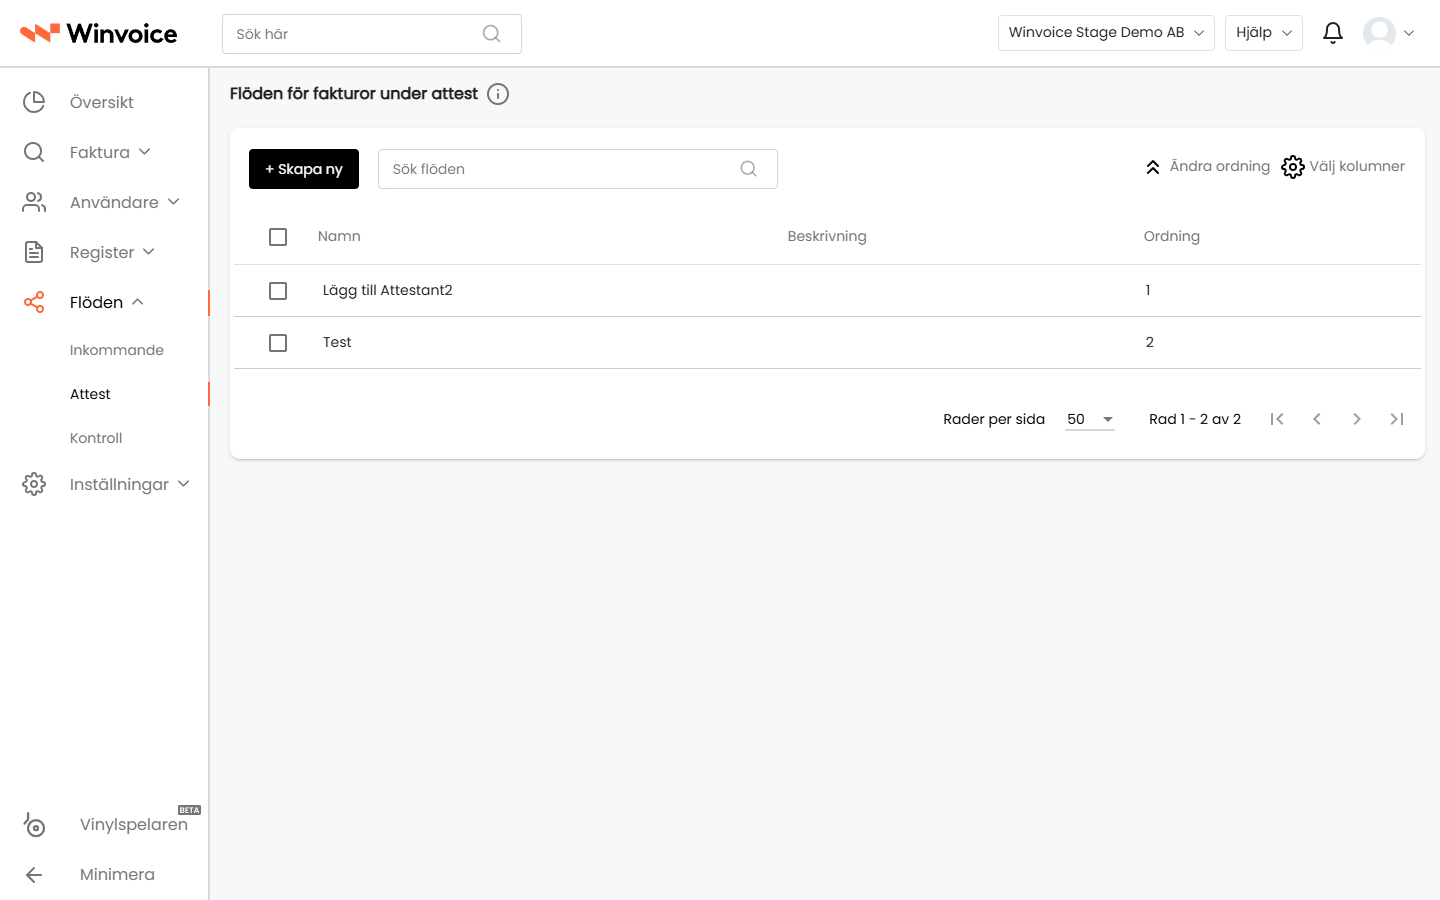Open the Inkommande submenu item
This screenshot has width=1440, height=900.
[x=117, y=350]
